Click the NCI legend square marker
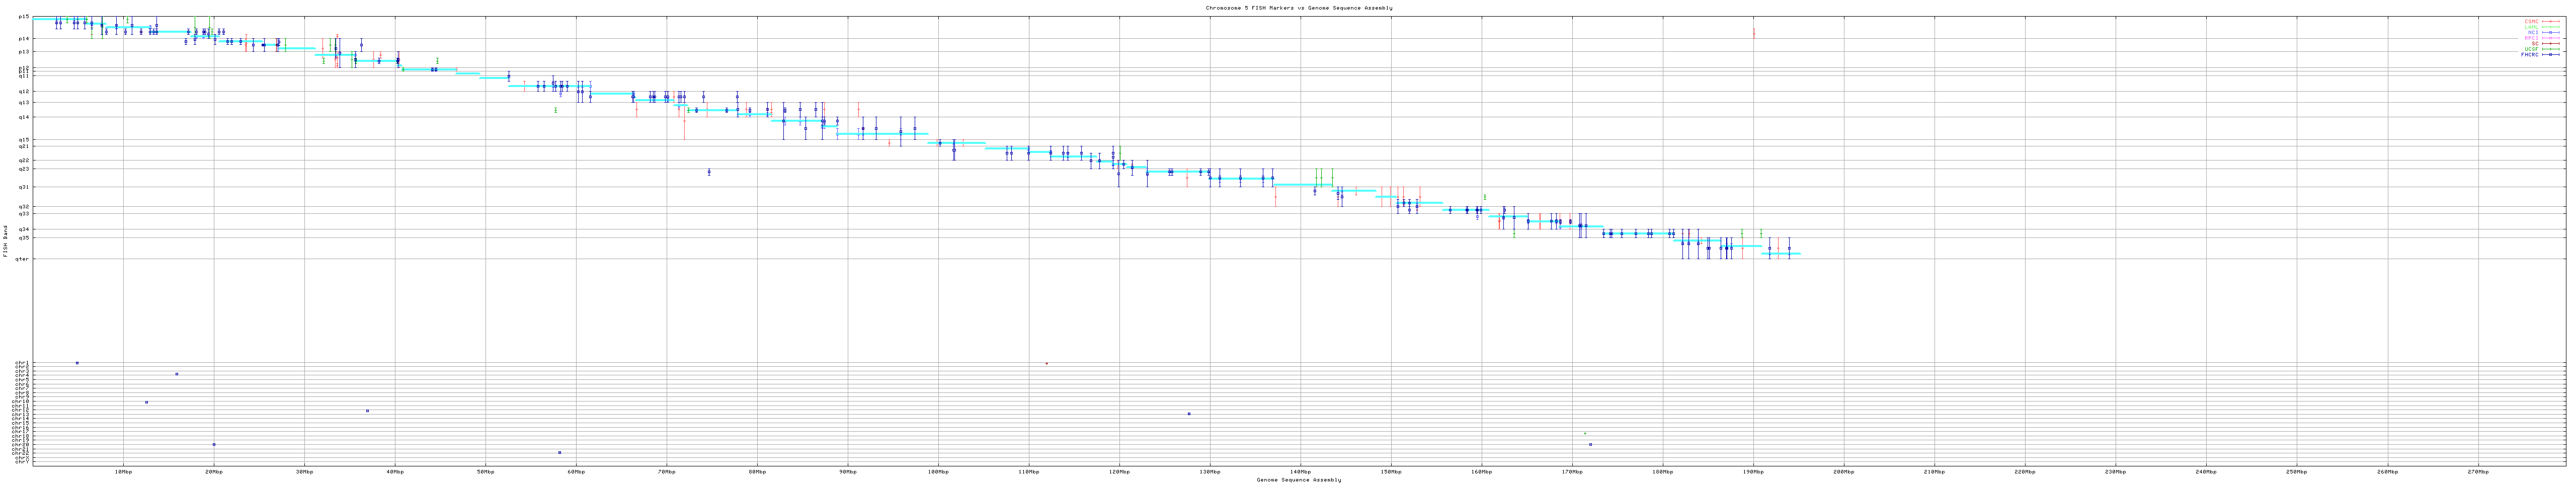This screenshot has width=2576, height=483. pos(2551,32)
